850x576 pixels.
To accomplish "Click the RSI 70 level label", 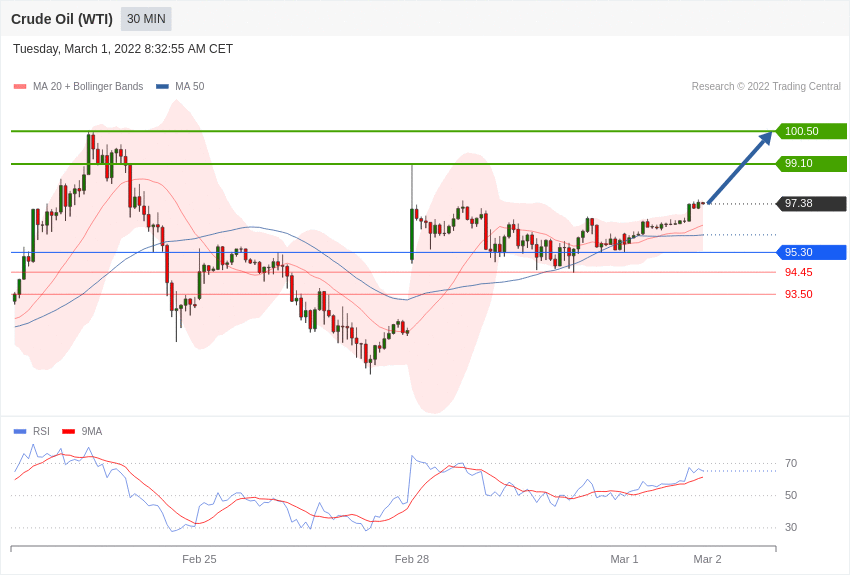I will 791,463.
